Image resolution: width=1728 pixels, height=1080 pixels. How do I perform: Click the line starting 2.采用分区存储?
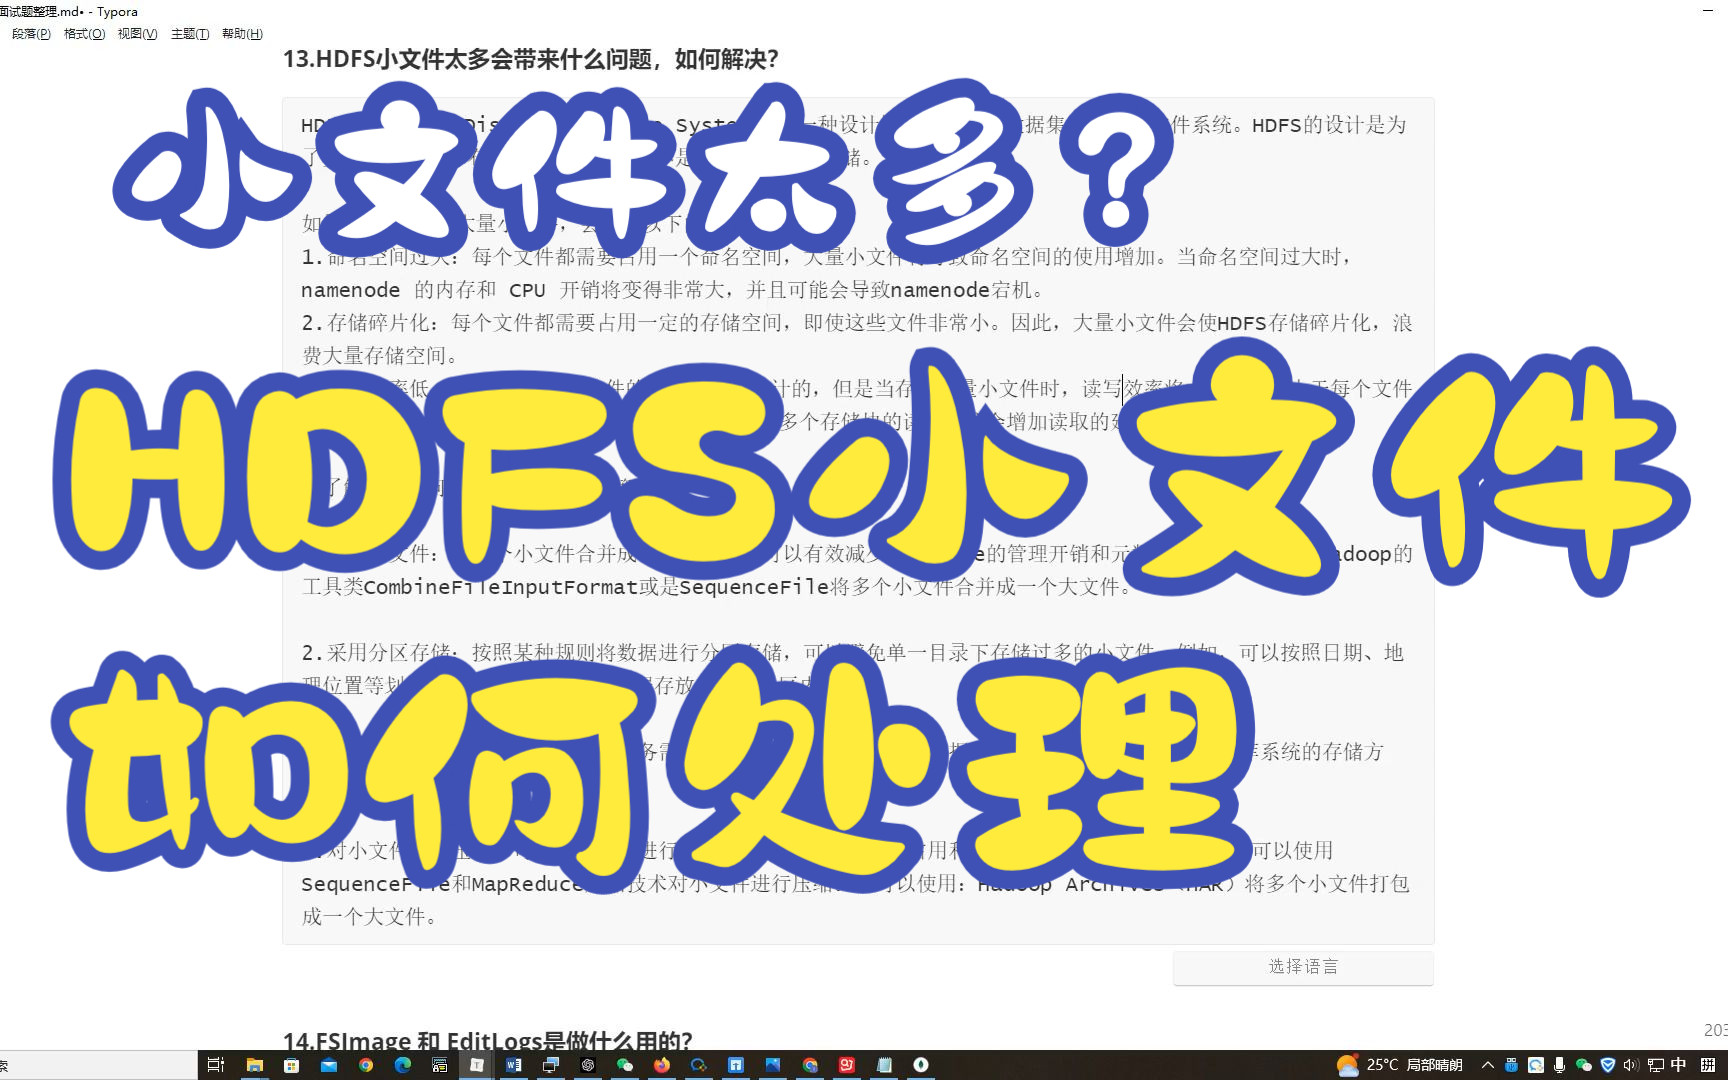pos(852,653)
